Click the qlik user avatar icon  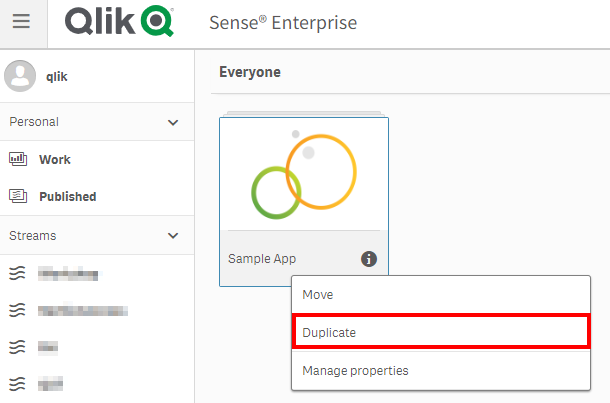[x=20, y=75]
